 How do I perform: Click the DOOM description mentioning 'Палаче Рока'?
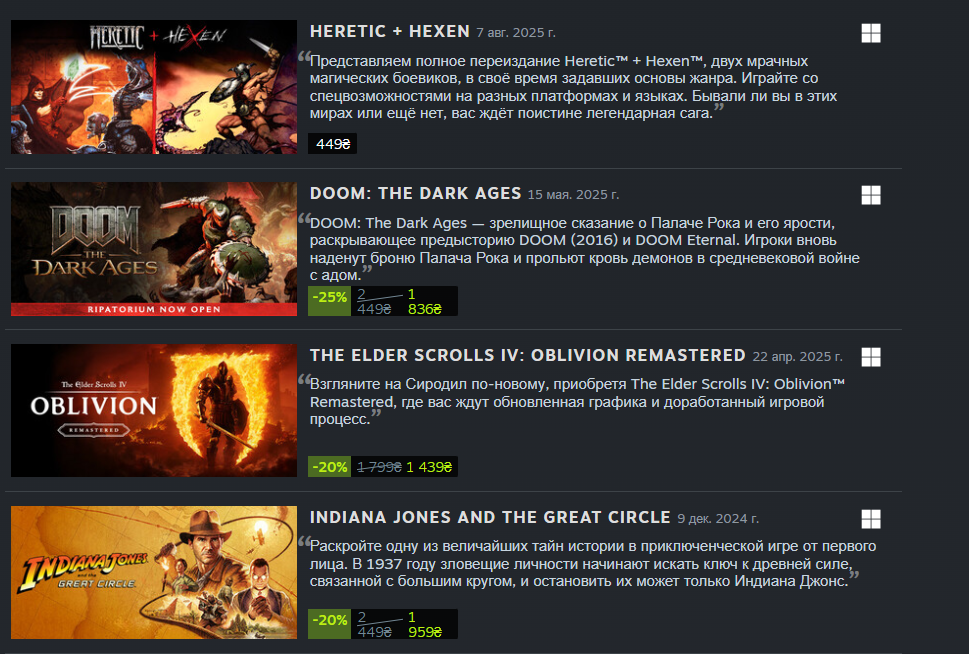point(585,249)
